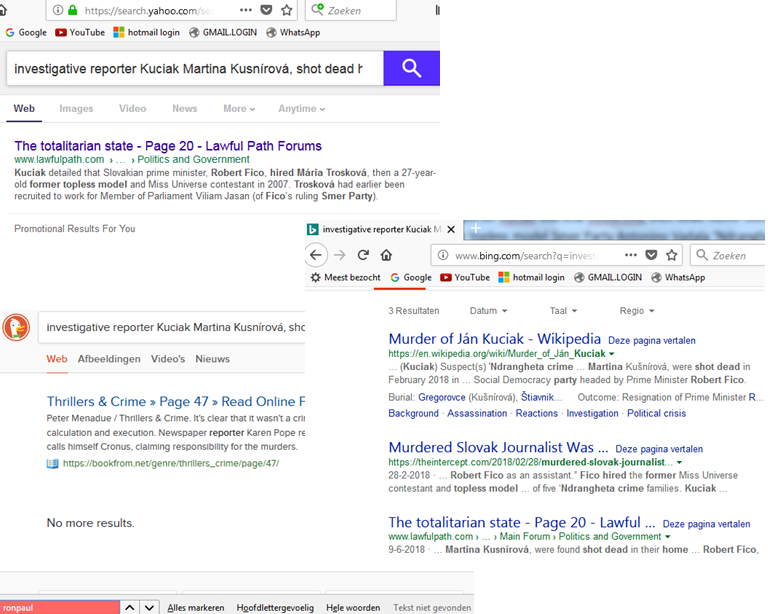Open Gregorovce link in Wikipedia burial line
The height and width of the screenshot is (614, 768).
442,397
